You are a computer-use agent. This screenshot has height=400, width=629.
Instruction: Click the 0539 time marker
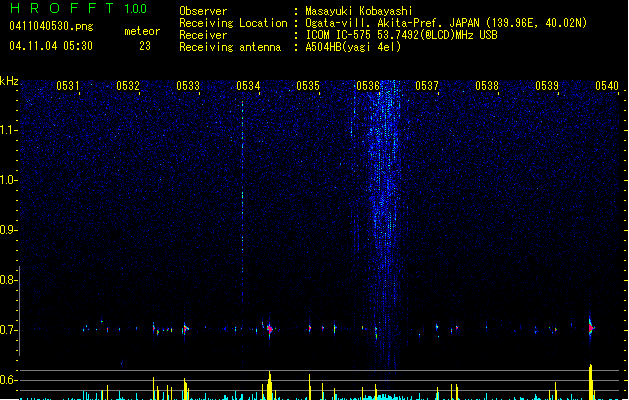click(547, 86)
